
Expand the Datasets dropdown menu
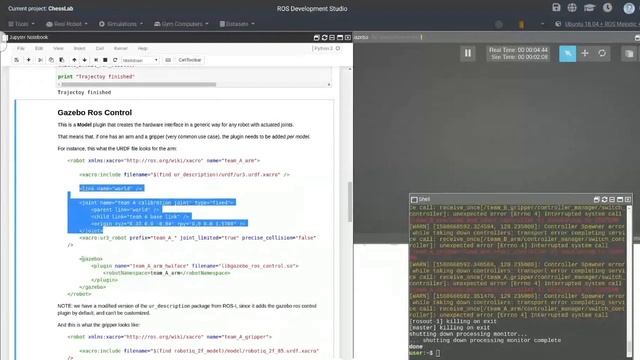tap(237, 24)
